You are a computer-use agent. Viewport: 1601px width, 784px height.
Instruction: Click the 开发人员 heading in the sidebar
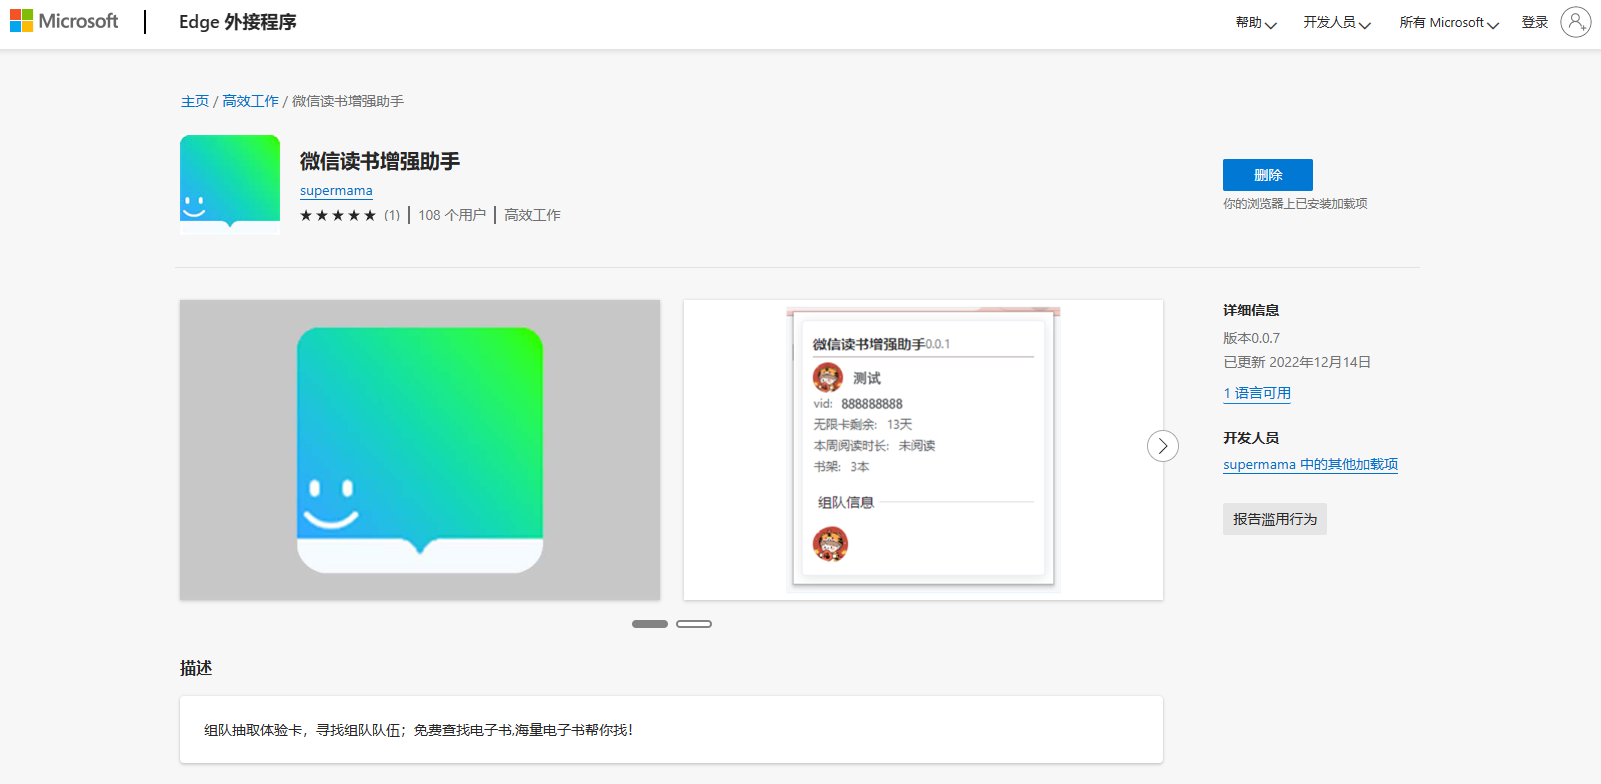[x=1251, y=438]
